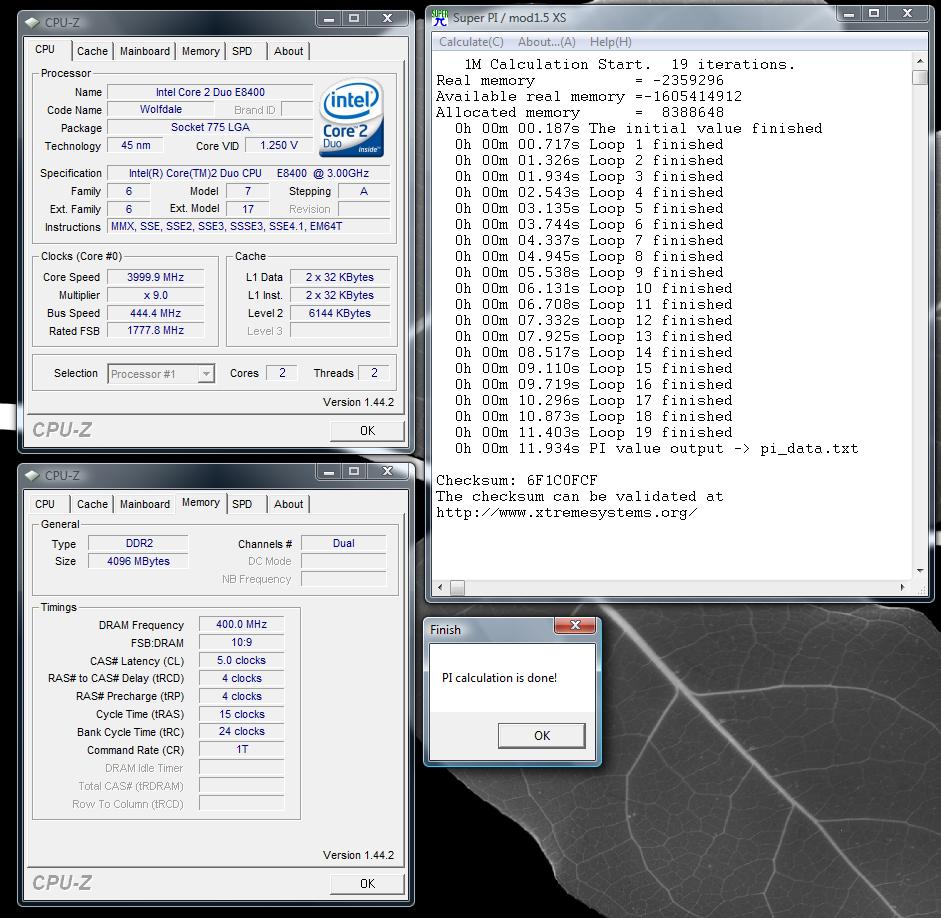Click the Super PI horizontal scroll right arrow

point(903,587)
